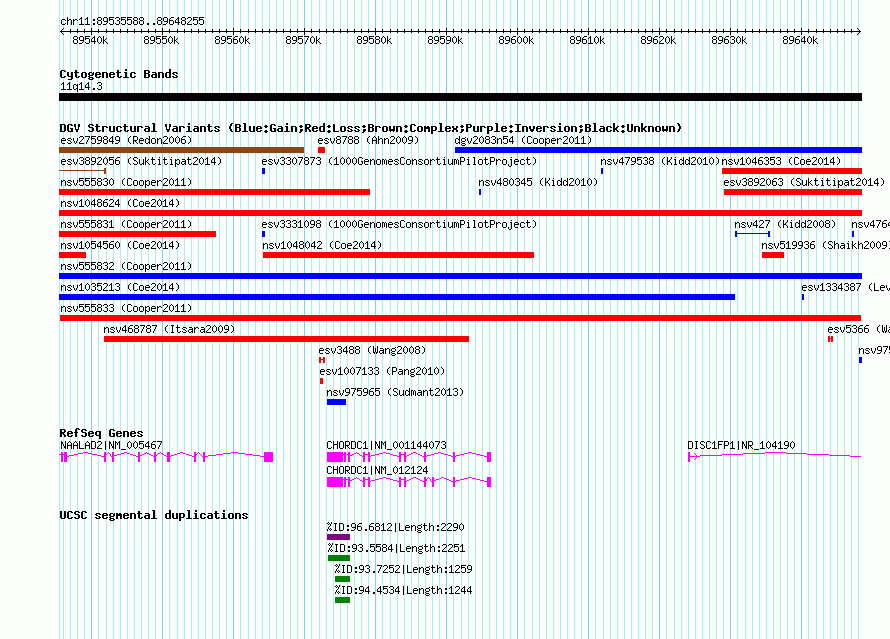Viewport: 890px width, 639px height.
Task: Click esv3892063 (Suktitipat2014) label
Action: [x=804, y=182]
